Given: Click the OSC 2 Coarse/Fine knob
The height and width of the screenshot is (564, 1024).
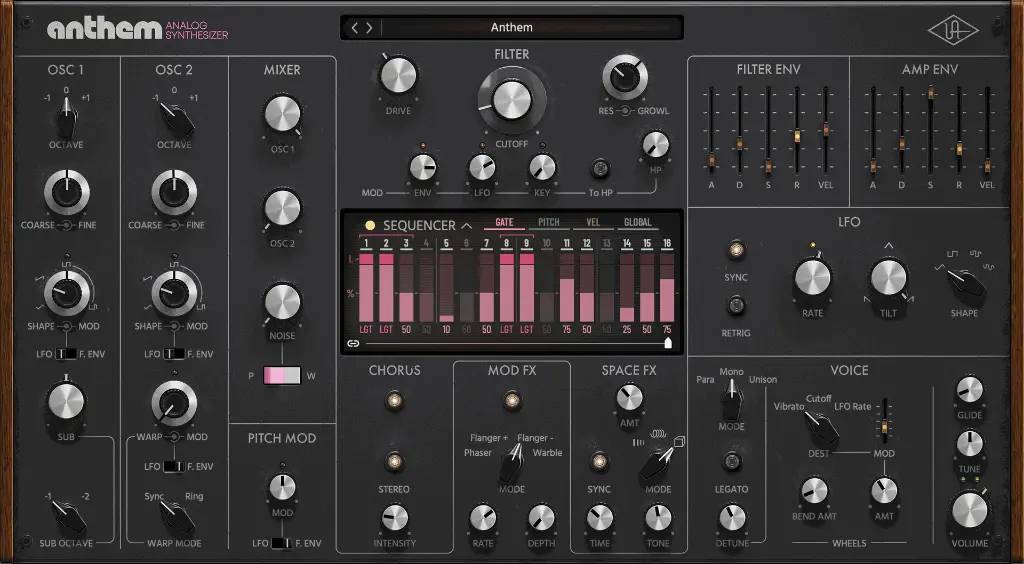Looking at the screenshot, I should point(174,192).
